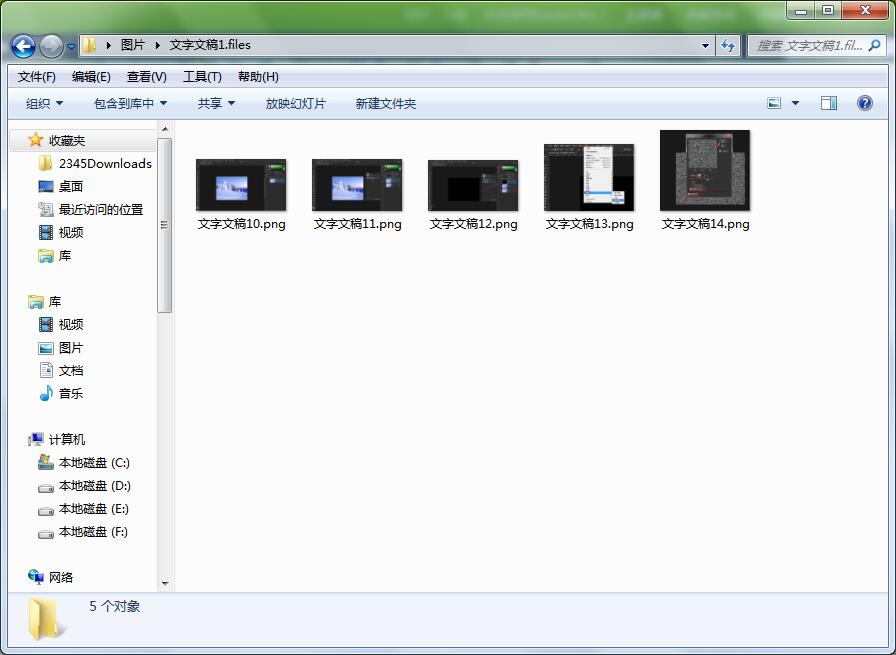
Task: Click the change view icon
Action: [x=774, y=103]
